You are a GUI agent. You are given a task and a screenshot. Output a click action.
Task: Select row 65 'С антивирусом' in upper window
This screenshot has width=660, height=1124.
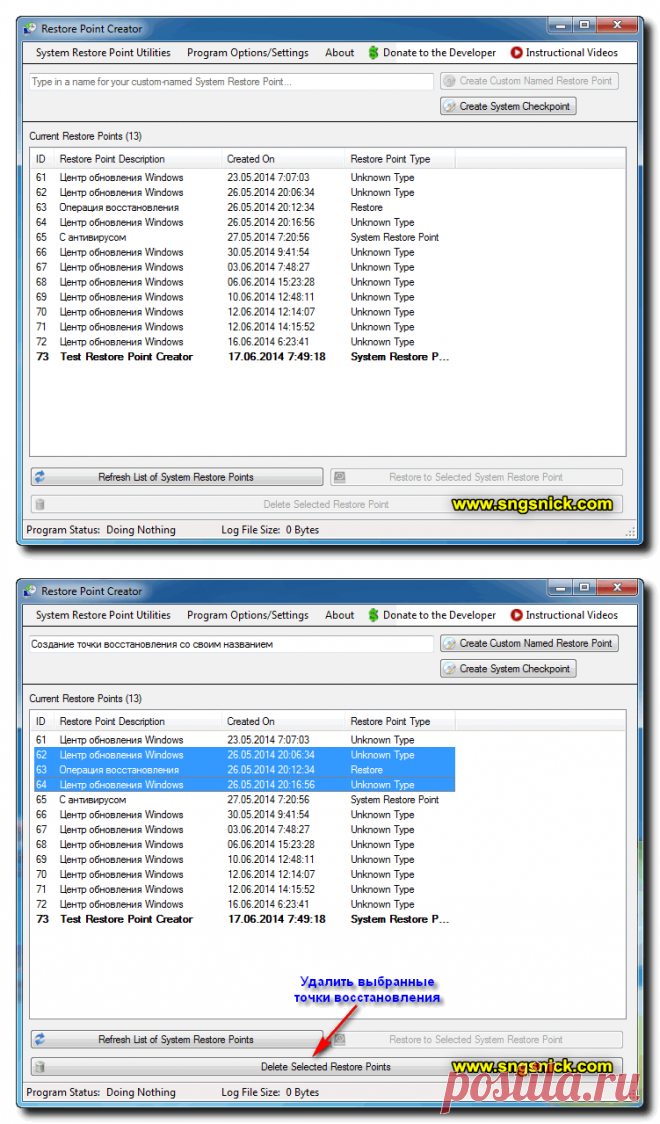pos(244,237)
